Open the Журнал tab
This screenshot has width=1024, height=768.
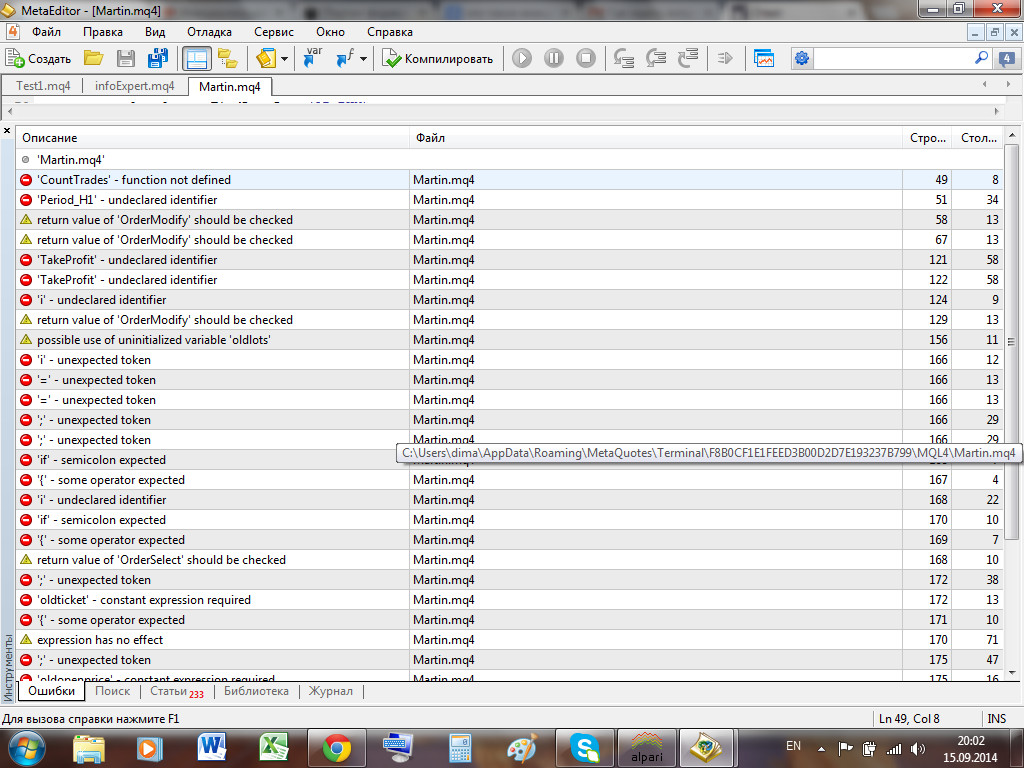[330, 691]
